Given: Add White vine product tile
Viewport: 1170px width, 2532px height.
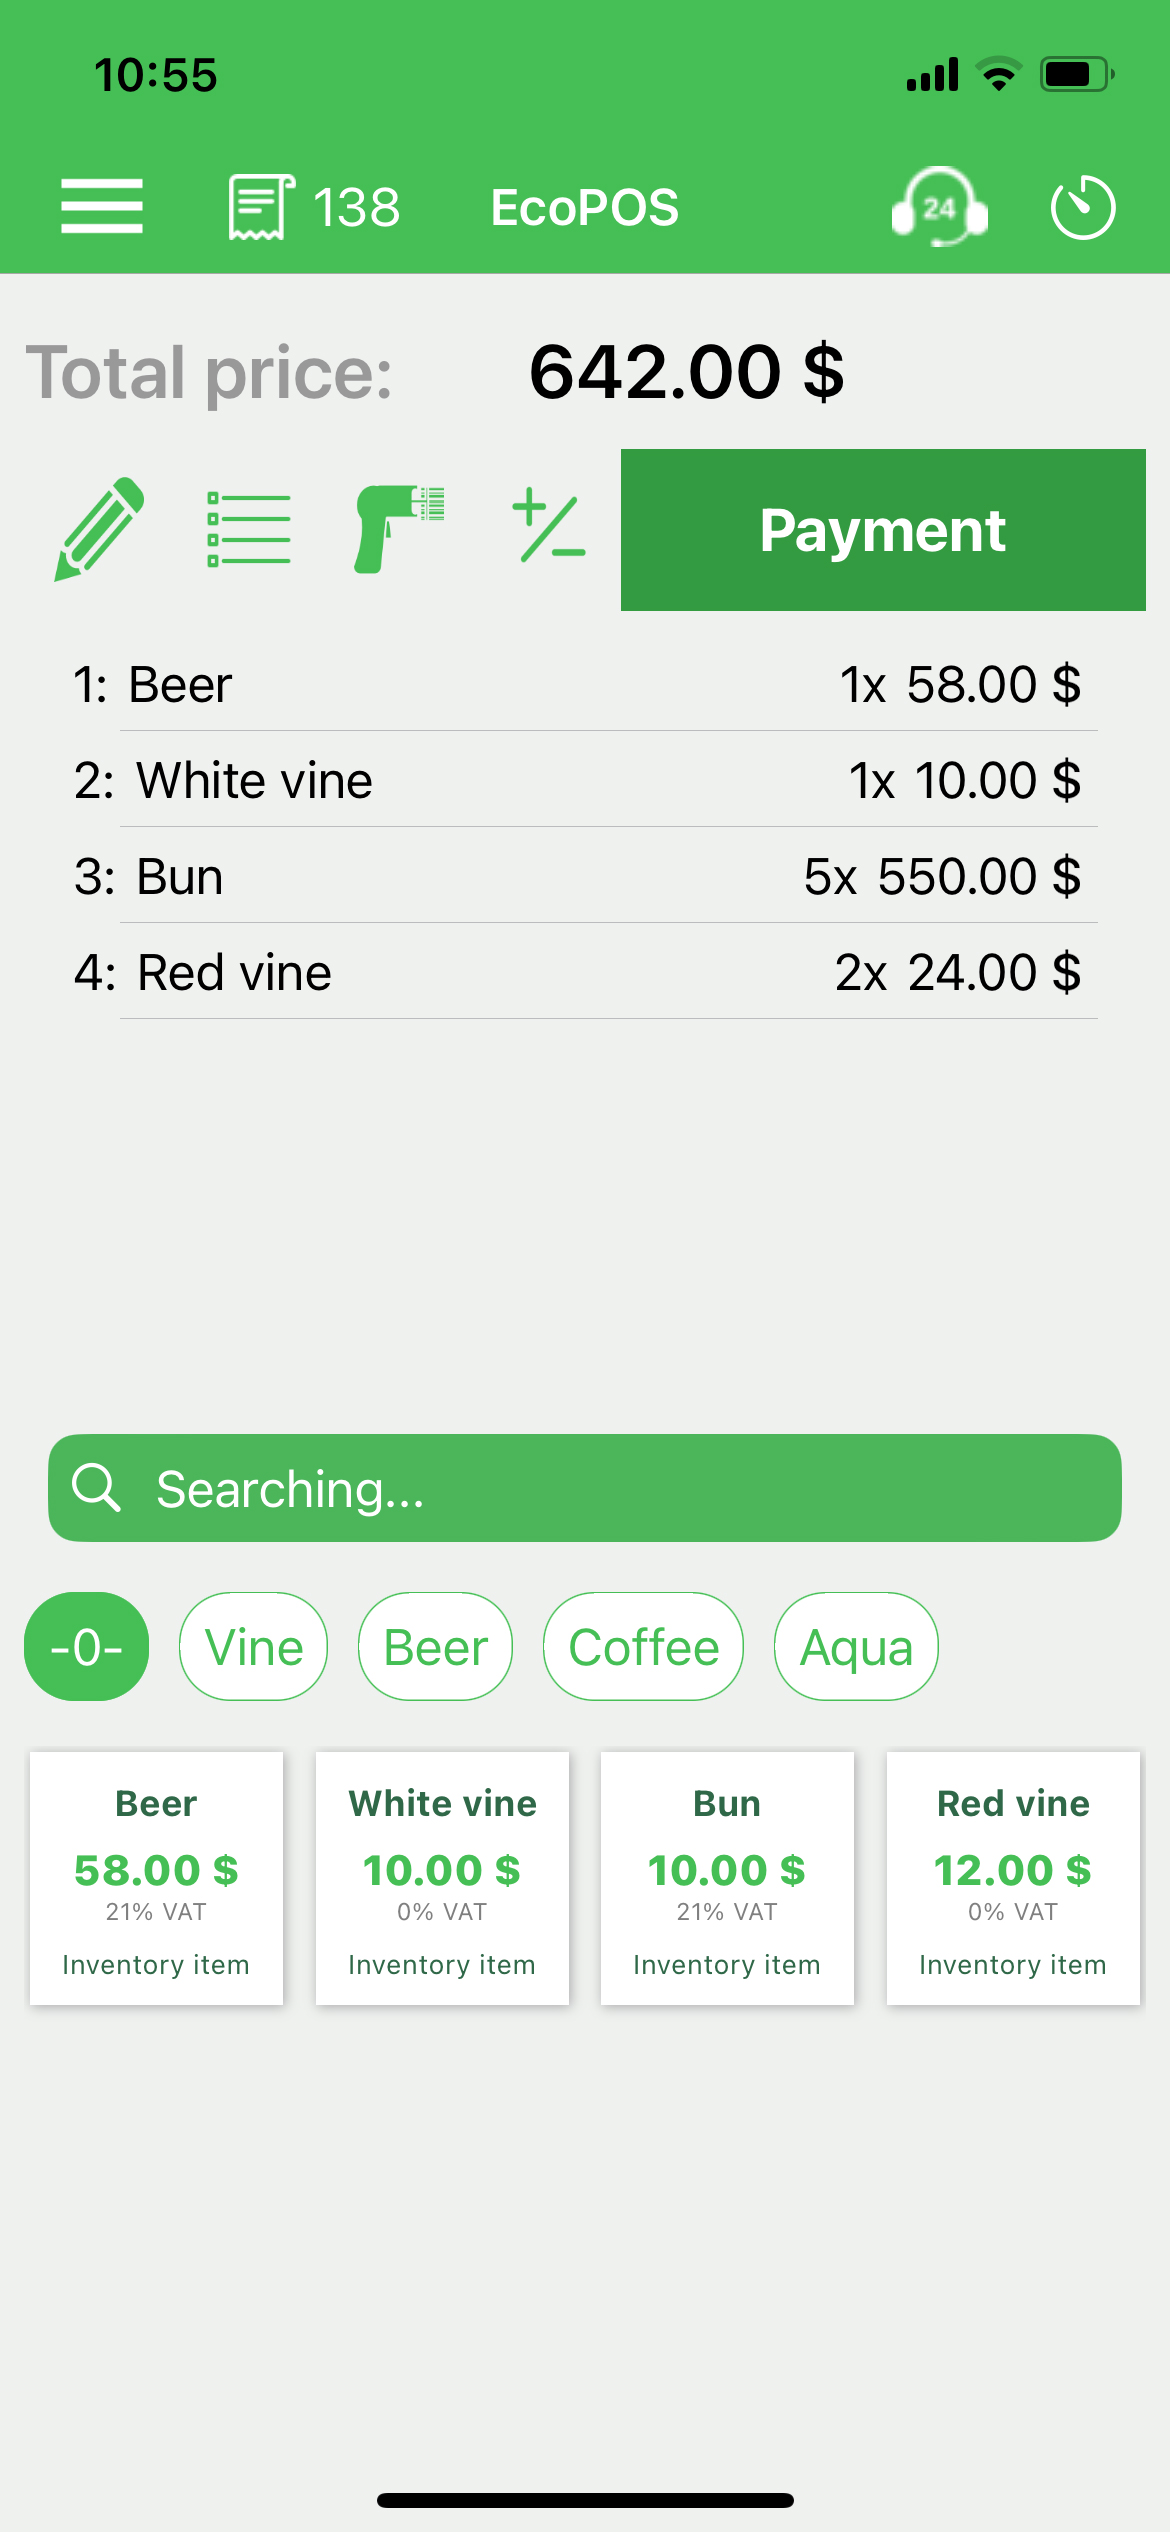Looking at the screenshot, I should tap(442, 1878).
